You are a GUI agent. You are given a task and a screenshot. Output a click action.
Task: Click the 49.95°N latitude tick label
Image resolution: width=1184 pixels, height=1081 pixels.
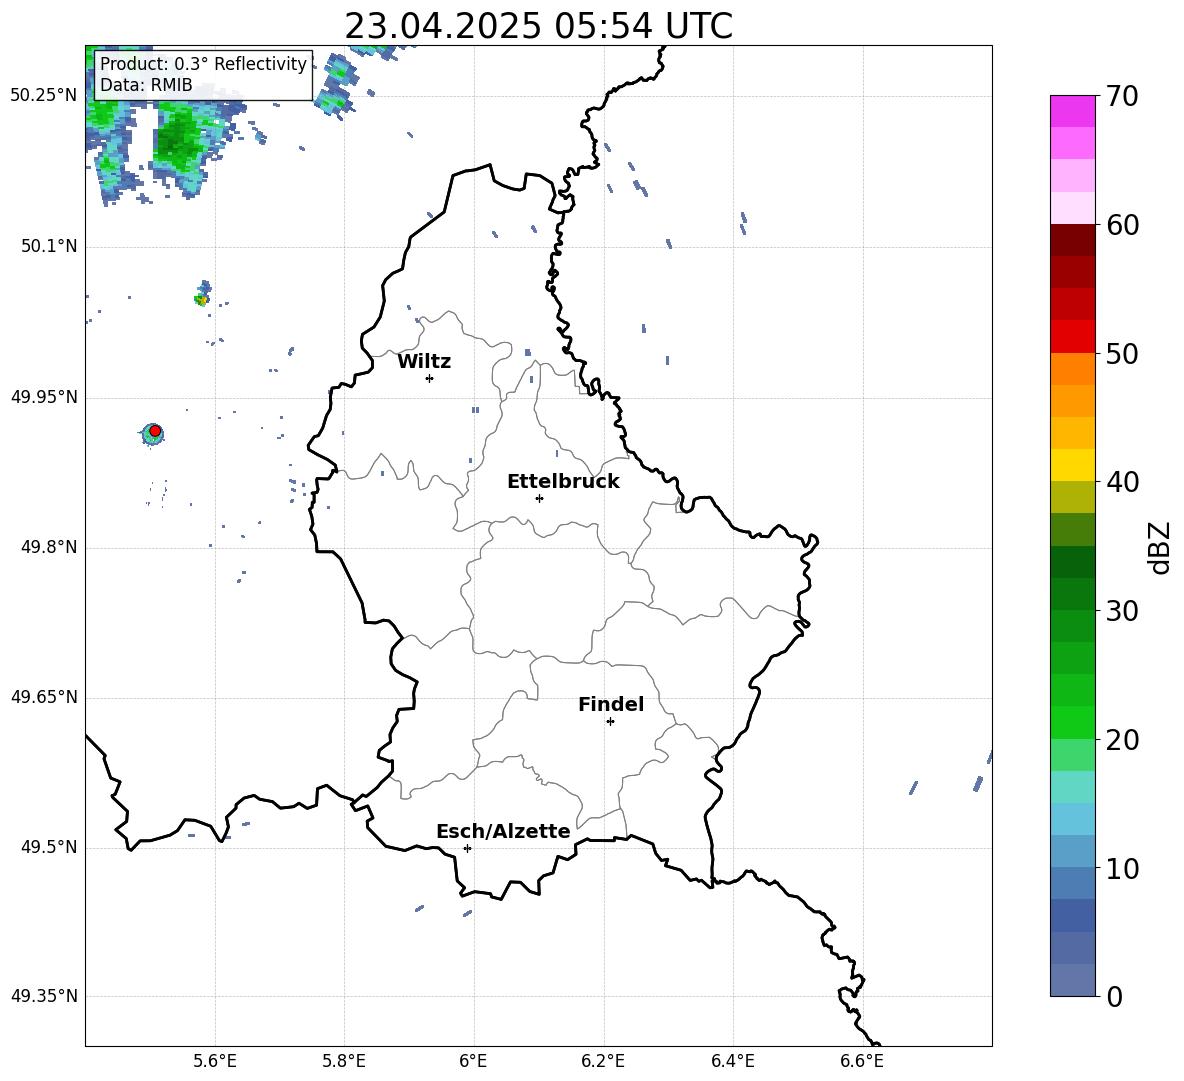click(x=45, y=397)
